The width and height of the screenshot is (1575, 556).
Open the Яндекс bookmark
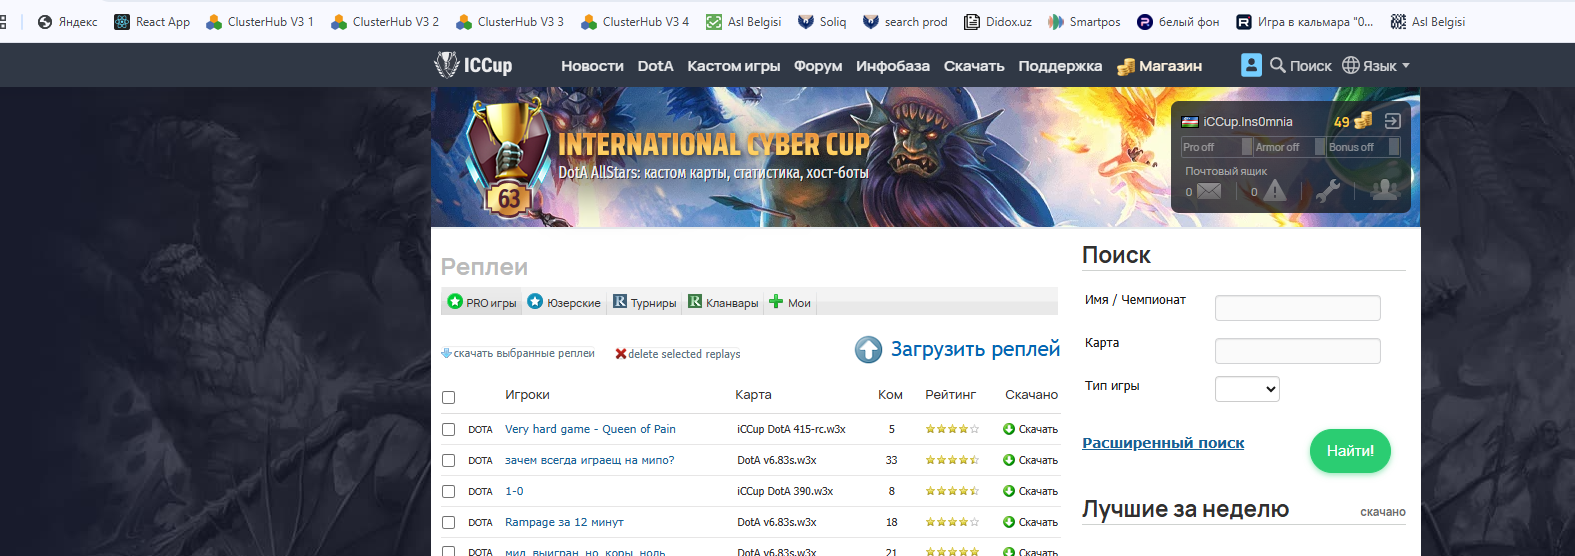pos(67,21)
